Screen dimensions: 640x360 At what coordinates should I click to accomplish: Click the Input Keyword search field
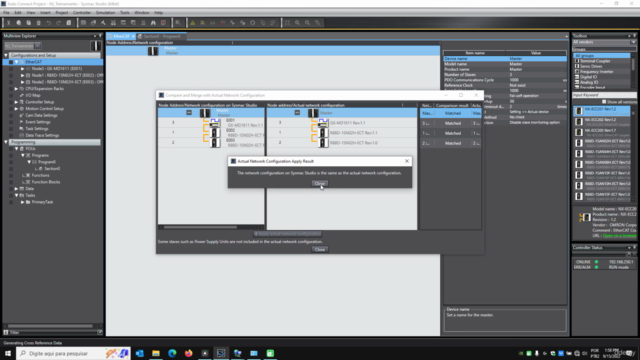[x=604, y=95]
